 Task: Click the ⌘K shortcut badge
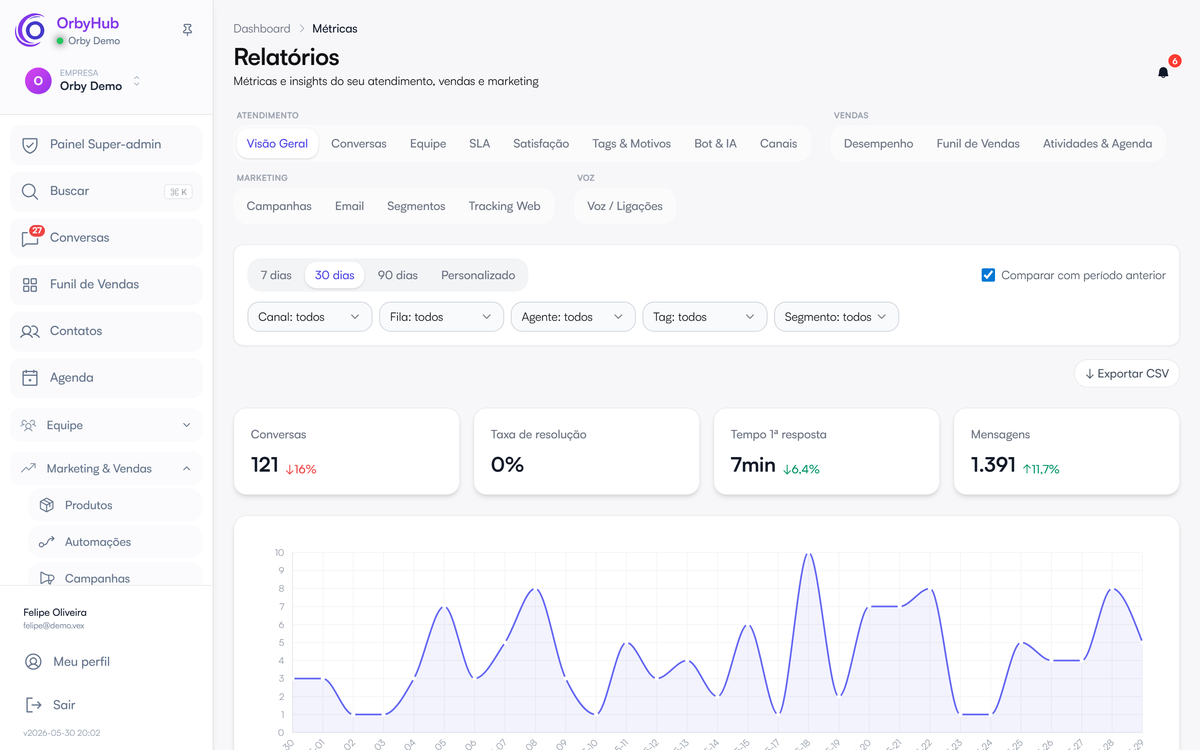coord(178,192)
